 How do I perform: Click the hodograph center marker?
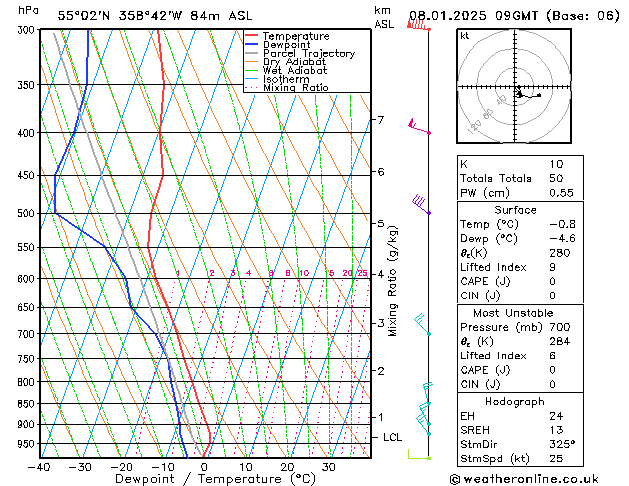[x=518, y=92]
